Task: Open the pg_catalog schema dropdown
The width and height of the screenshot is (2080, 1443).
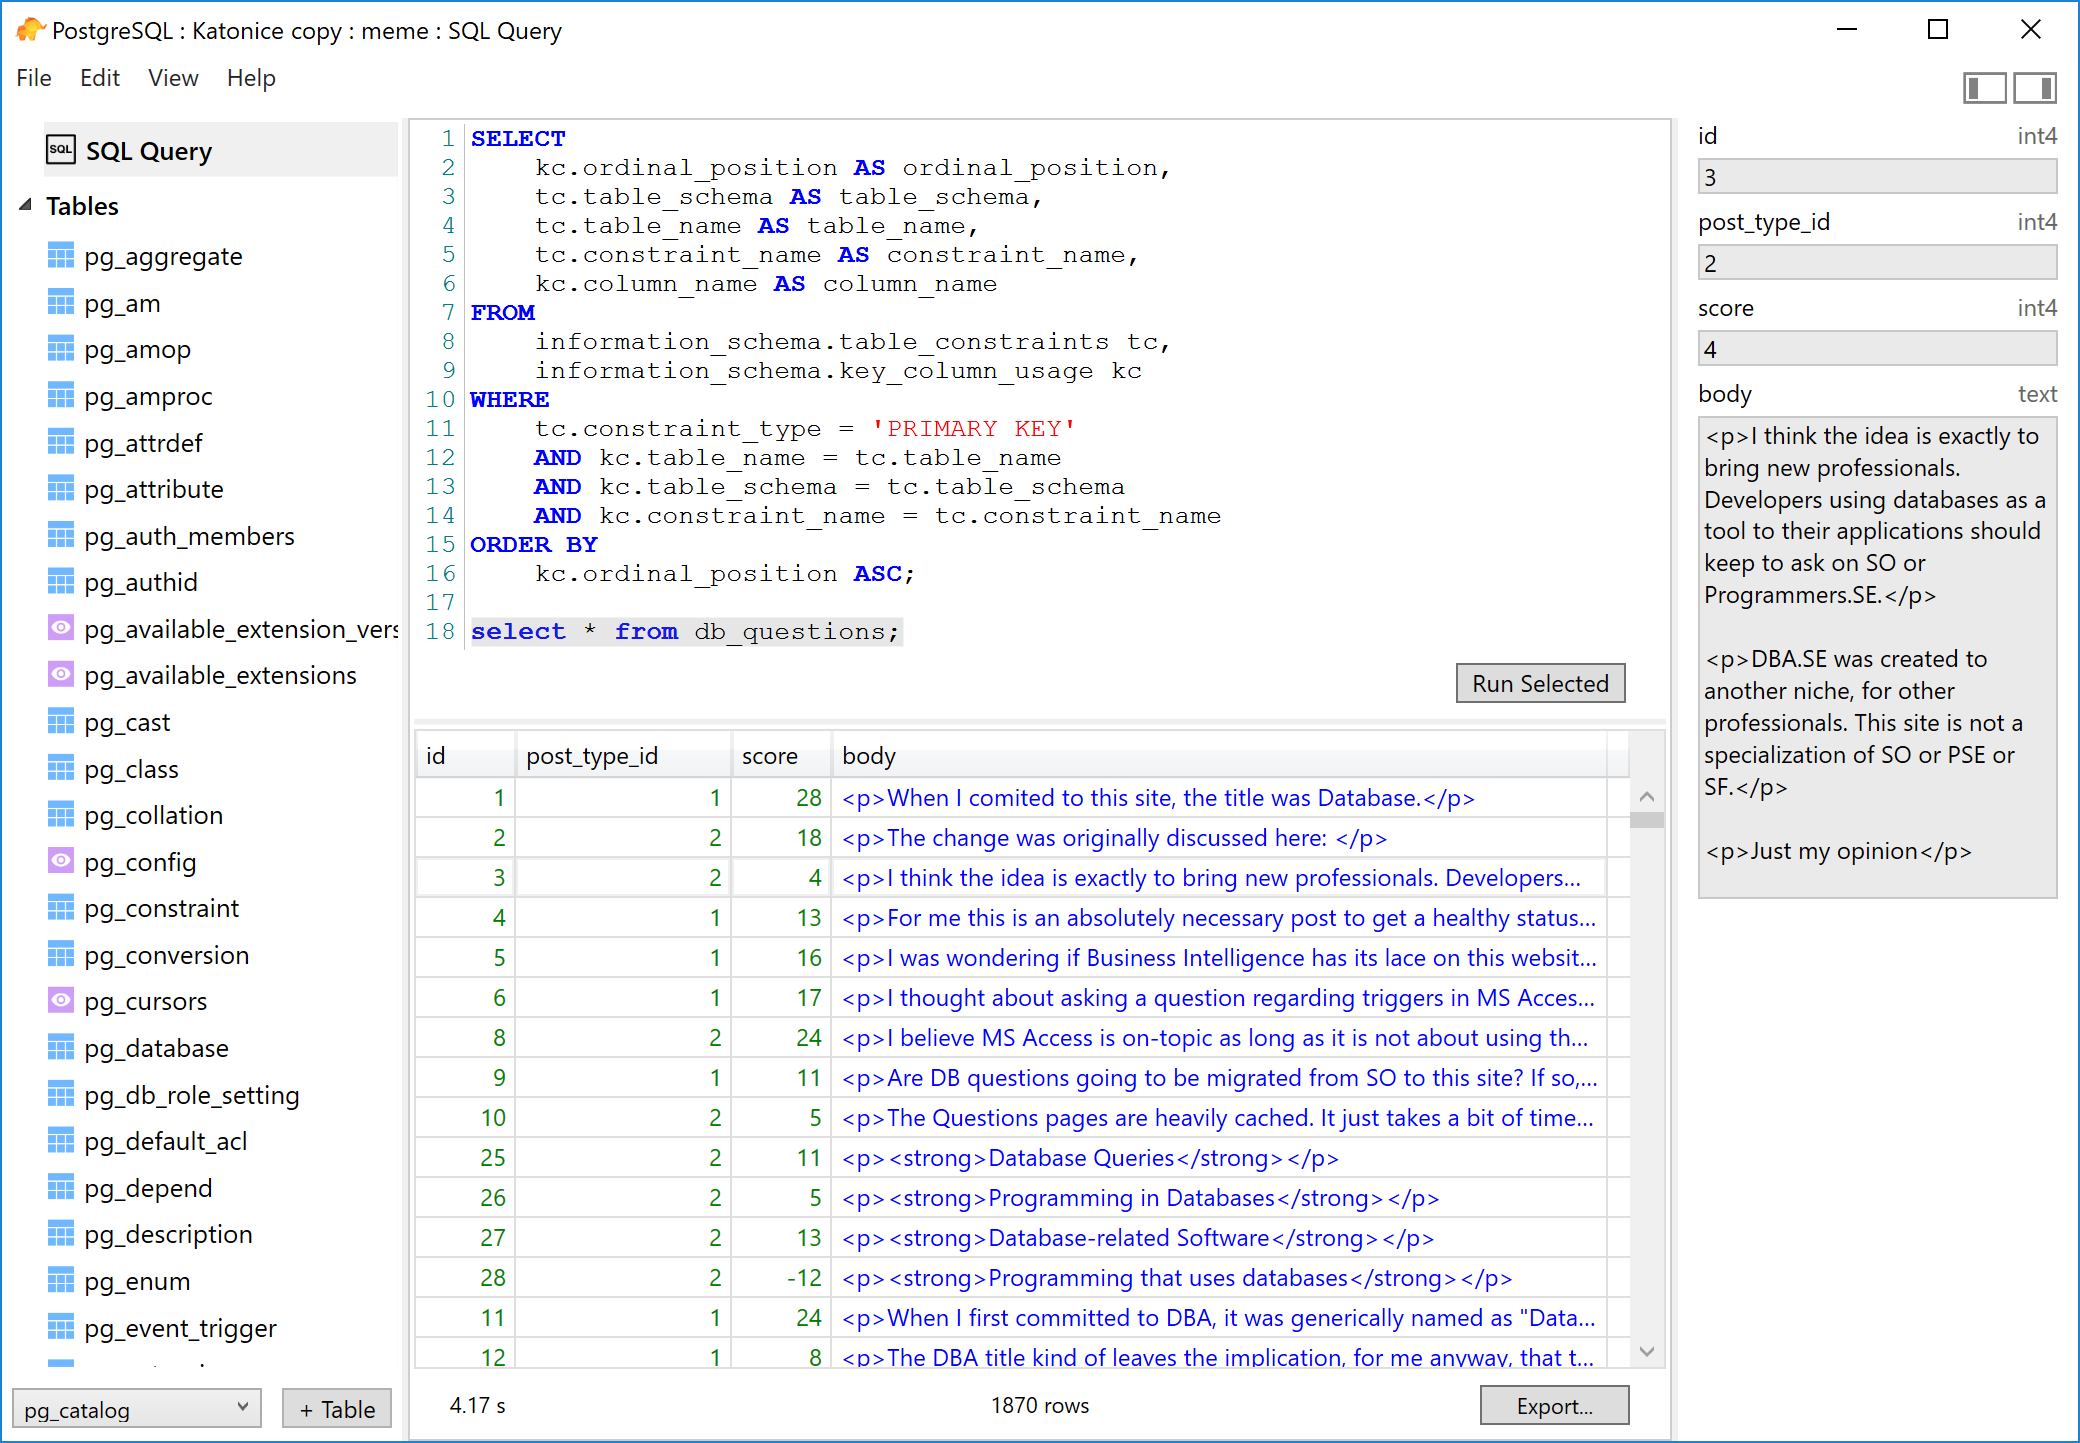Action: [136, 1408]
